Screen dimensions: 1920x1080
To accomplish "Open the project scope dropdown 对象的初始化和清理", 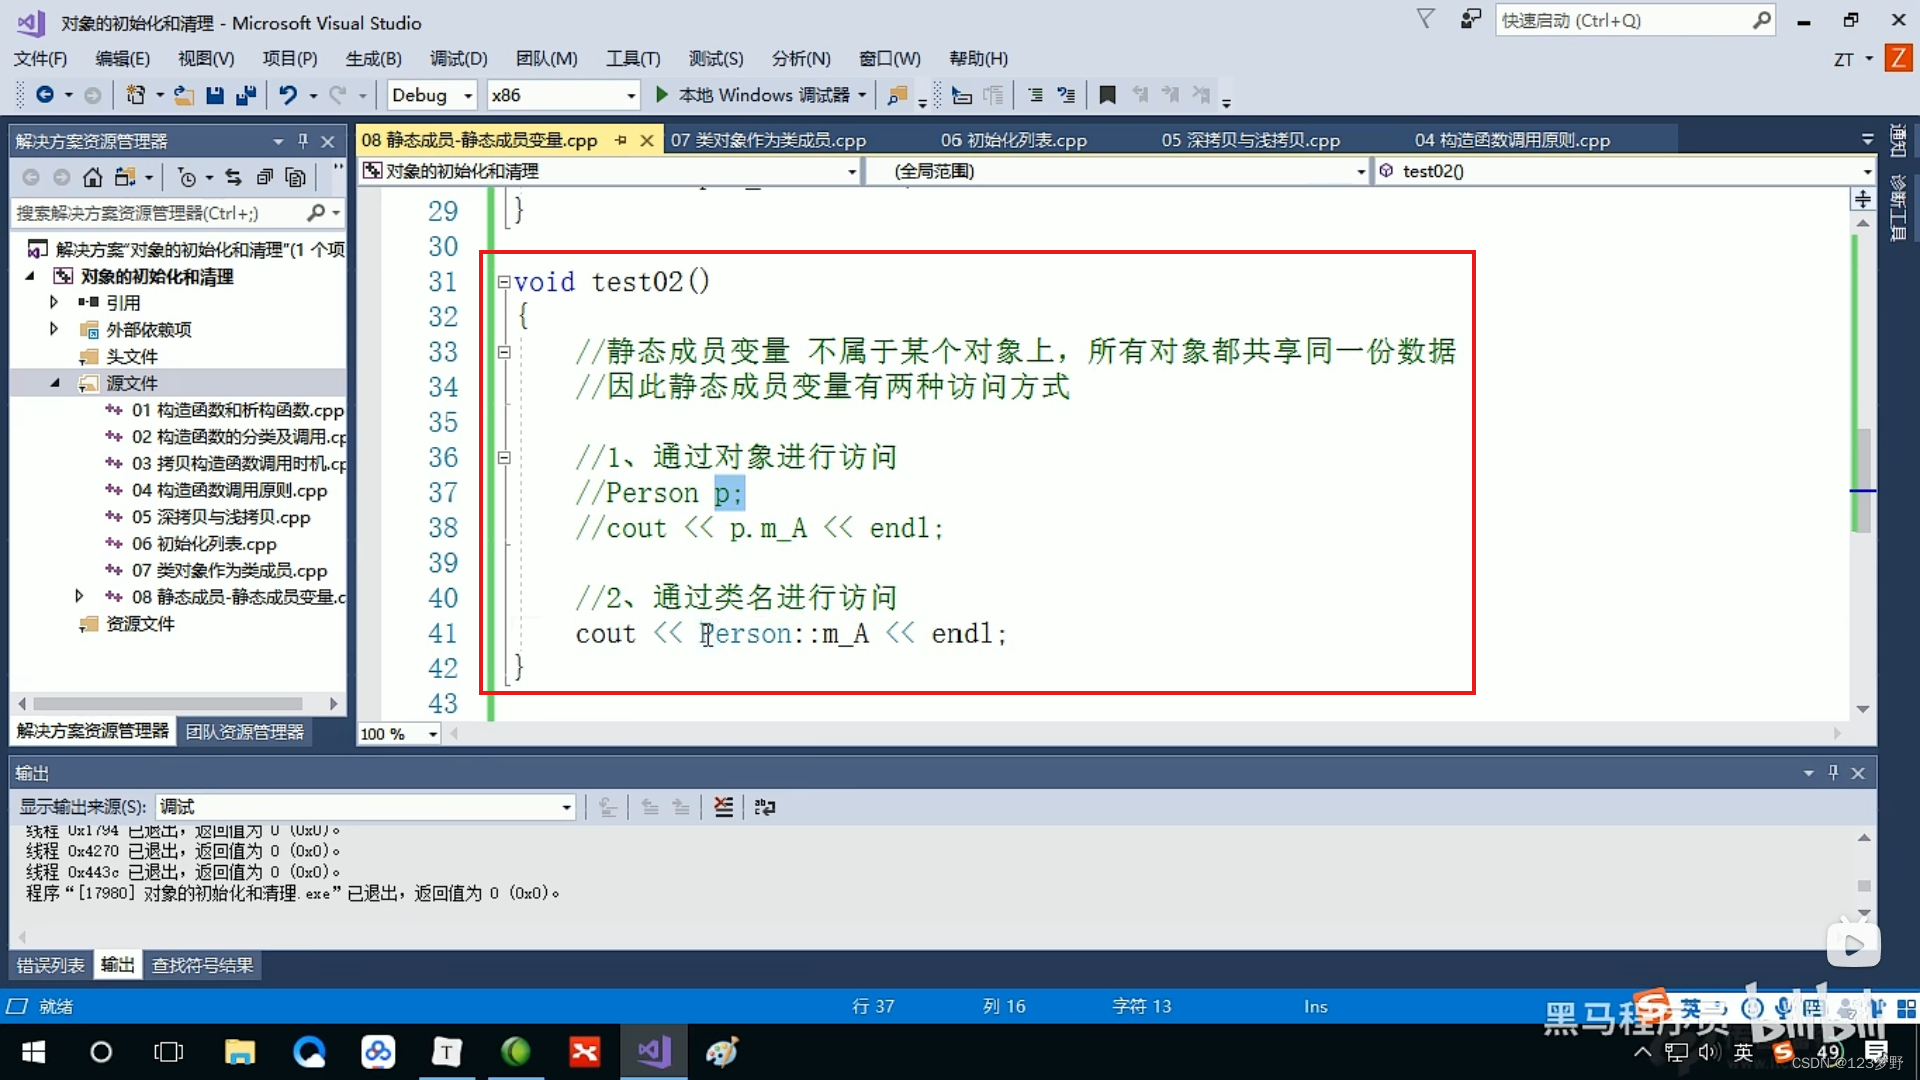I will point(609,171).
